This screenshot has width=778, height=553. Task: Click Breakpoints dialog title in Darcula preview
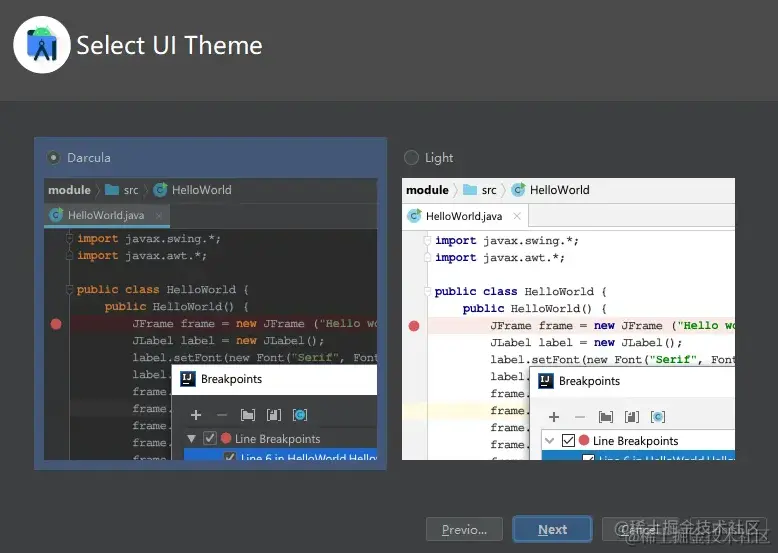[231, 379]
